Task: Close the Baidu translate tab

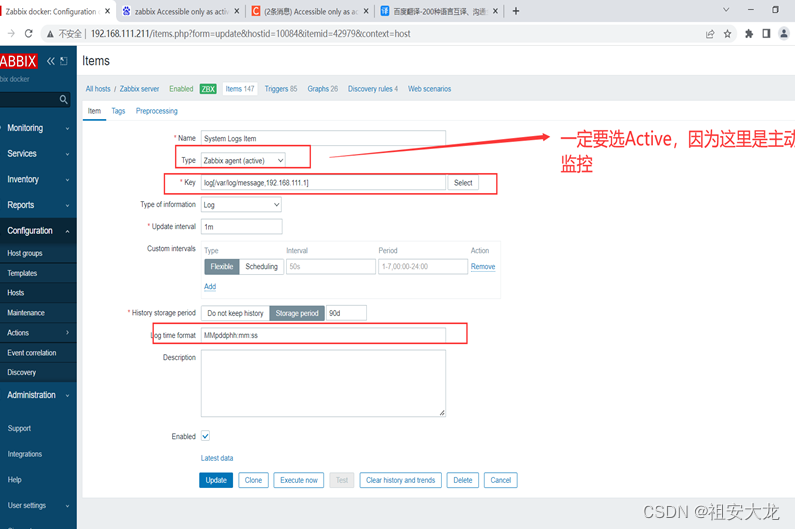Action: click(495, 11)
